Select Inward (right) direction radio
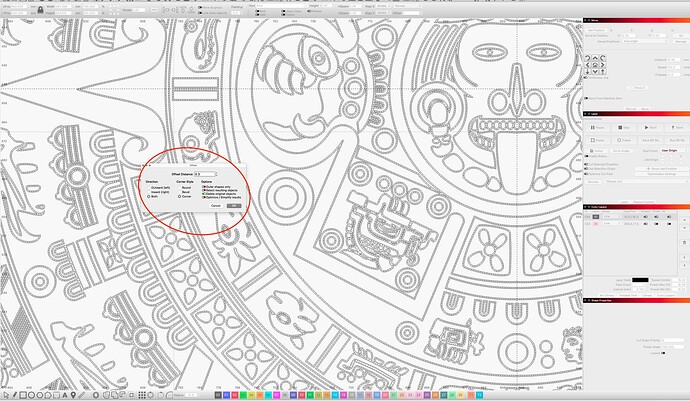 click(x=149, y=192)
